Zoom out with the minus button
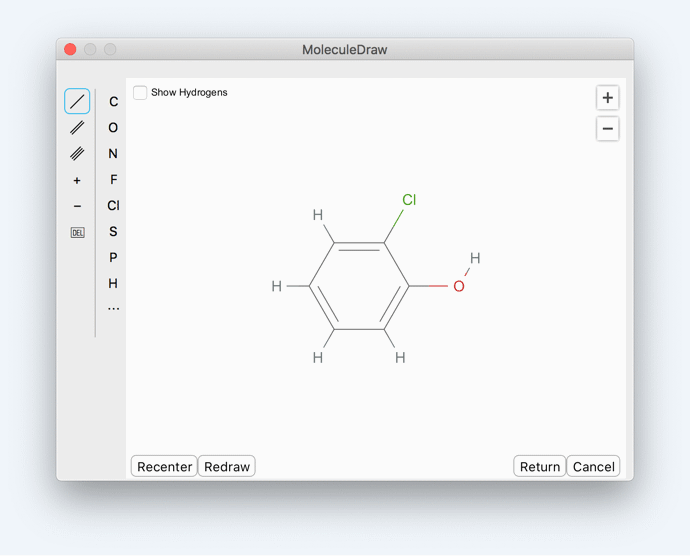 point(607,129)
